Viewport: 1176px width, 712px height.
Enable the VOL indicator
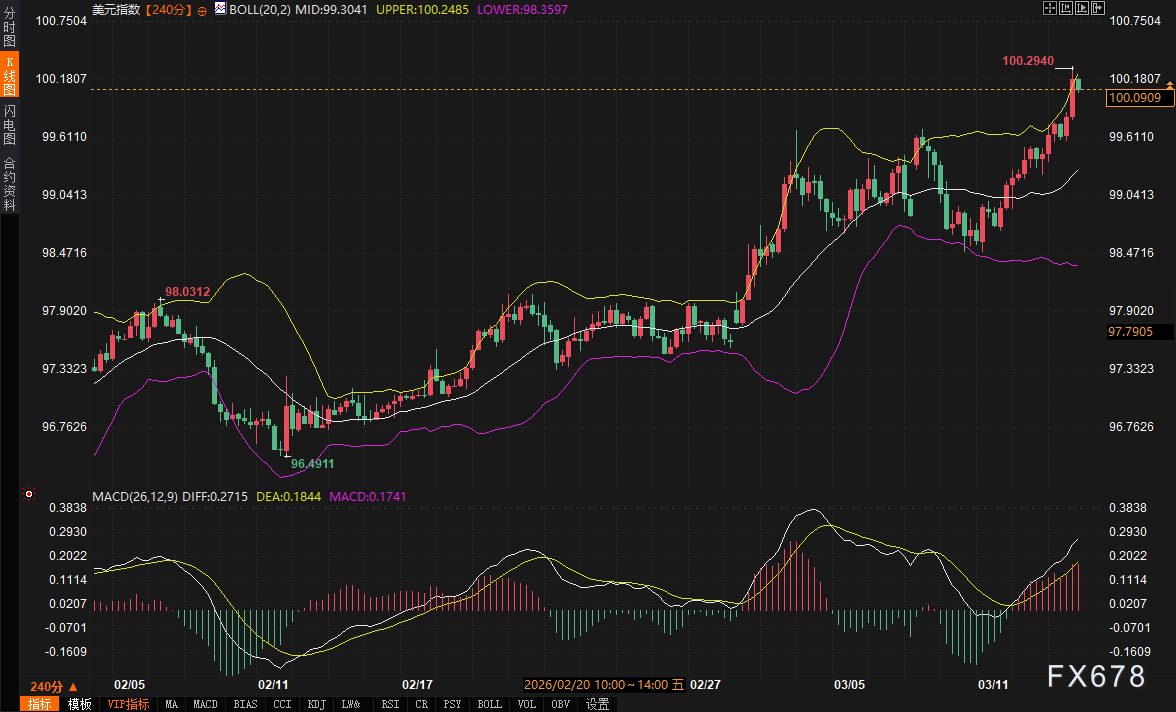(x=526, y=704)
